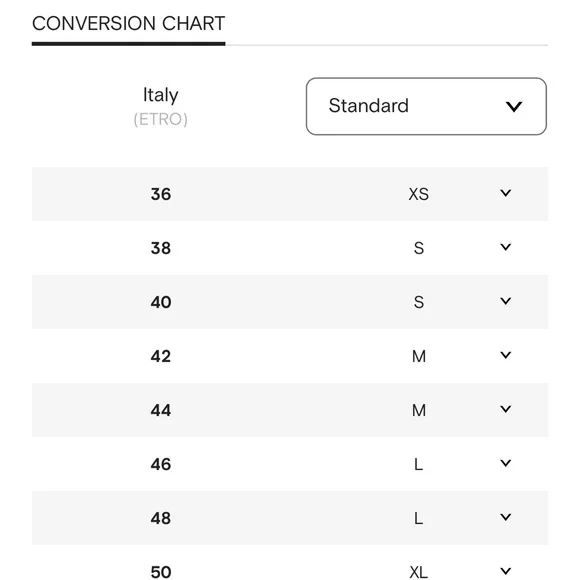Screen dimensions: 580x580
Task: Select the L value in row 46
Action: point(418,464)
